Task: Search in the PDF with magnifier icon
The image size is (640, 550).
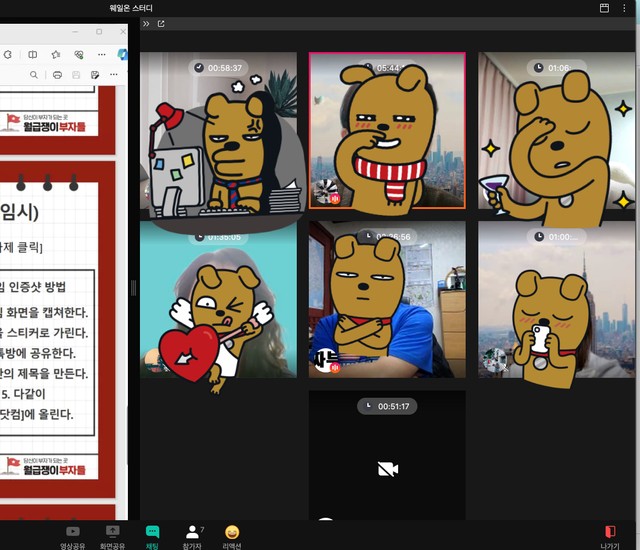Action: pos(34,75)
